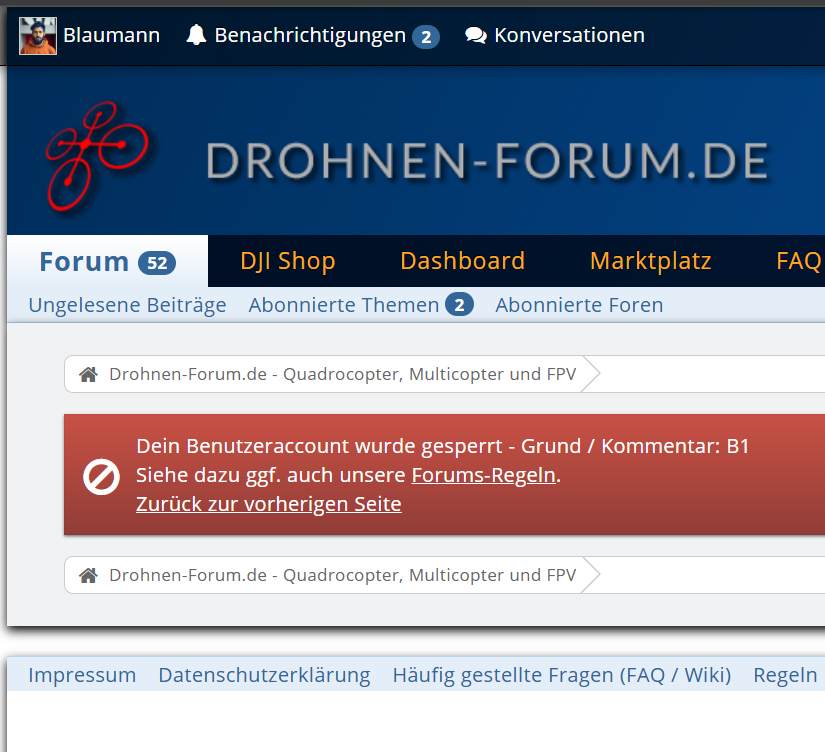Click the Abonnierte Themen badge counter
Viewport: 825px width, 752px height.
coord(459,304)
